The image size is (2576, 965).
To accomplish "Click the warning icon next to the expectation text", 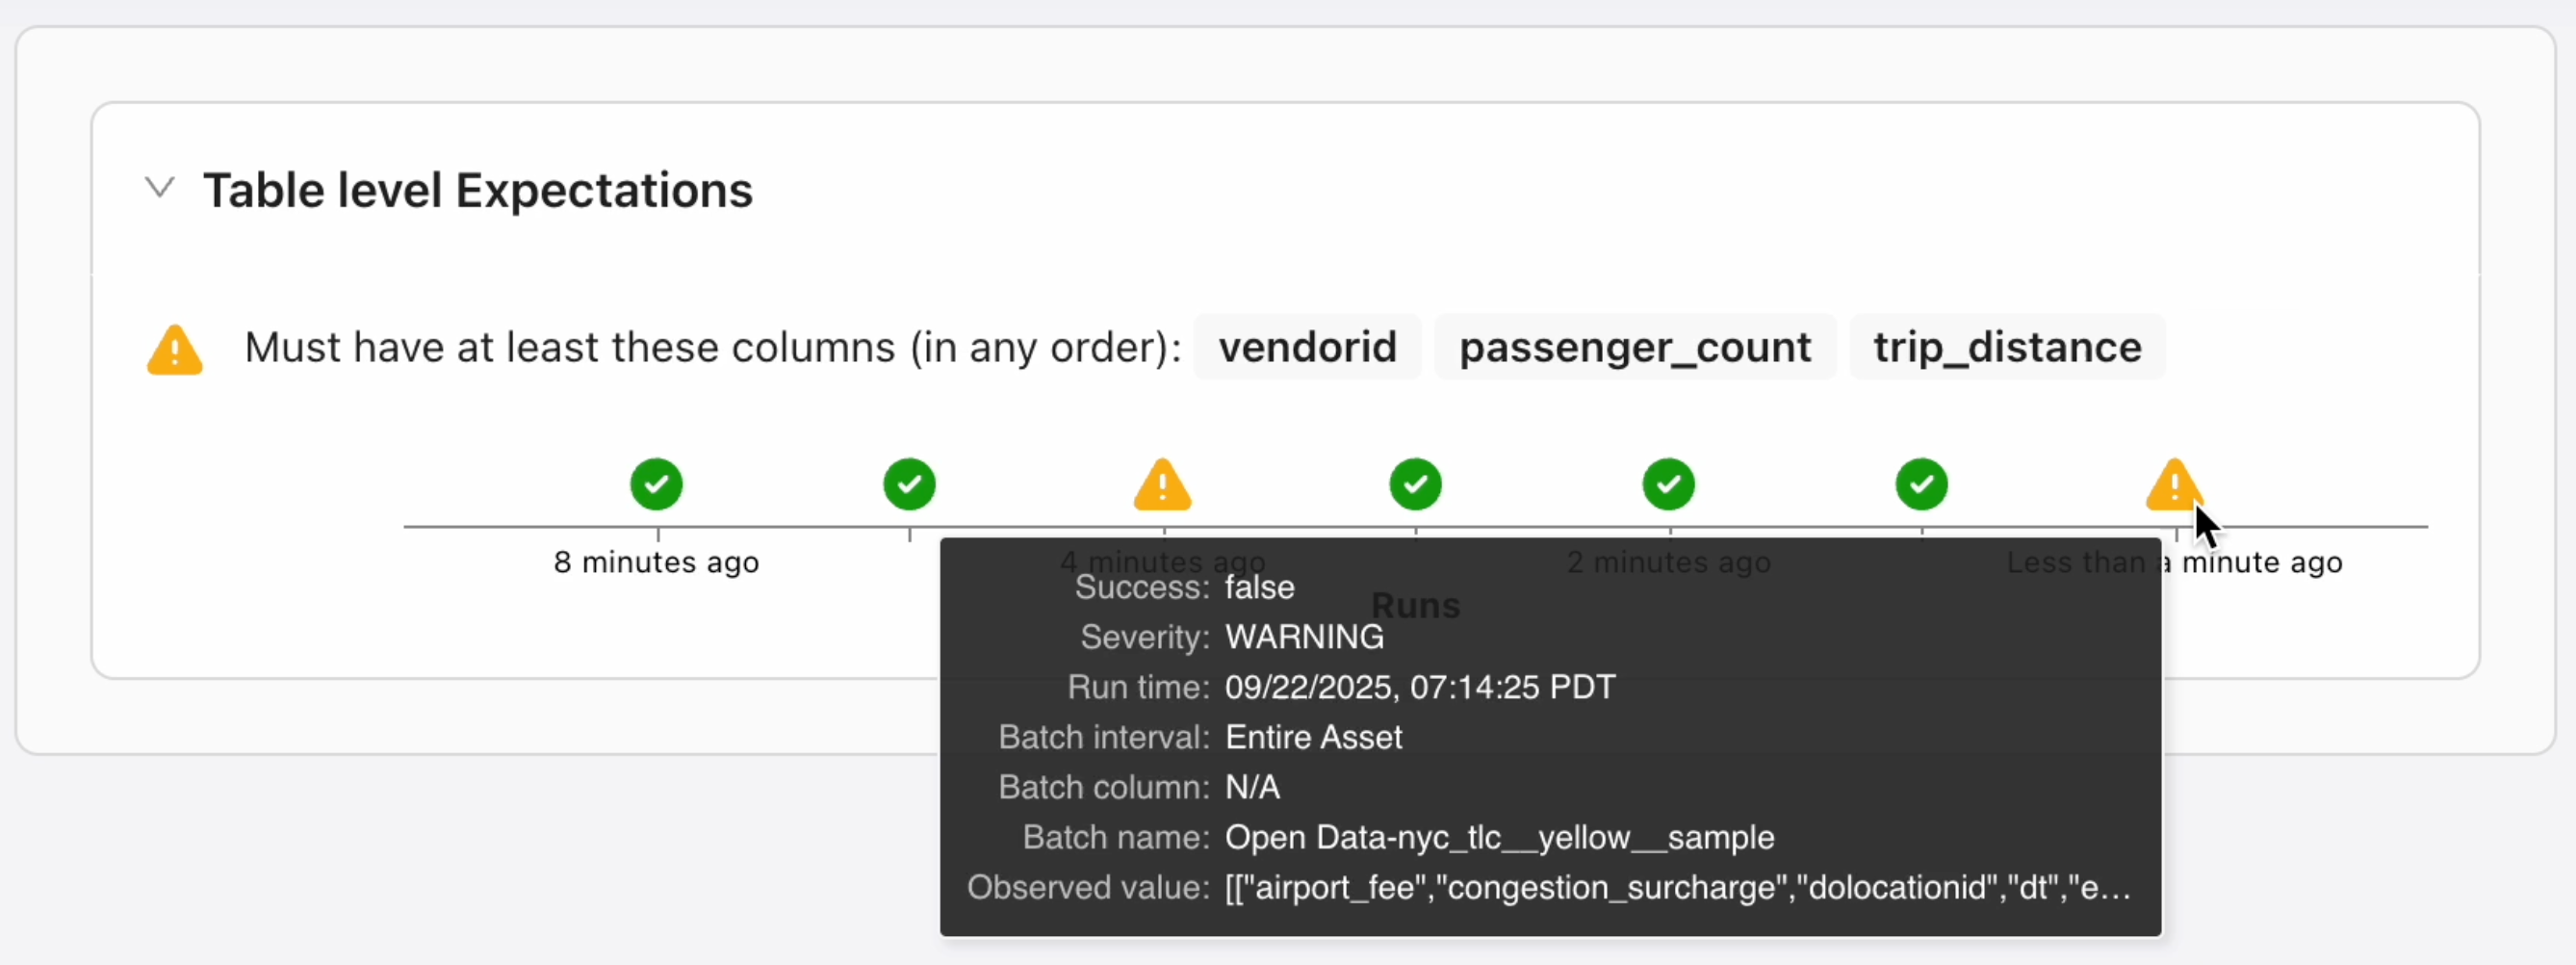I will (174, 348).
